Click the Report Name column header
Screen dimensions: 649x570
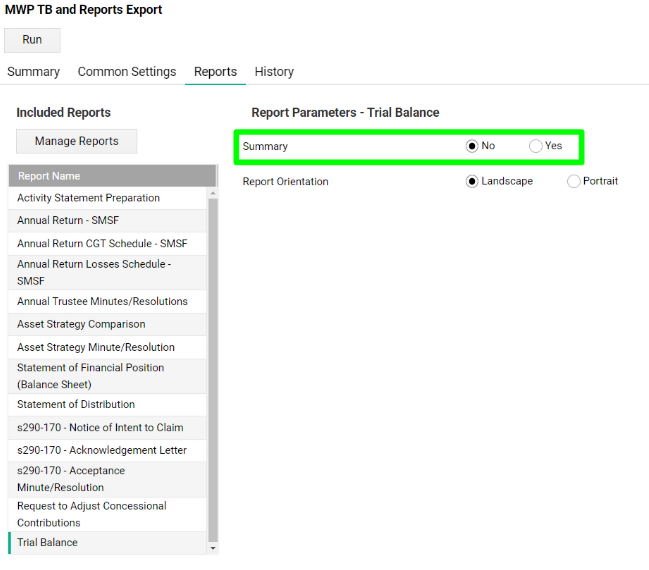110,176
